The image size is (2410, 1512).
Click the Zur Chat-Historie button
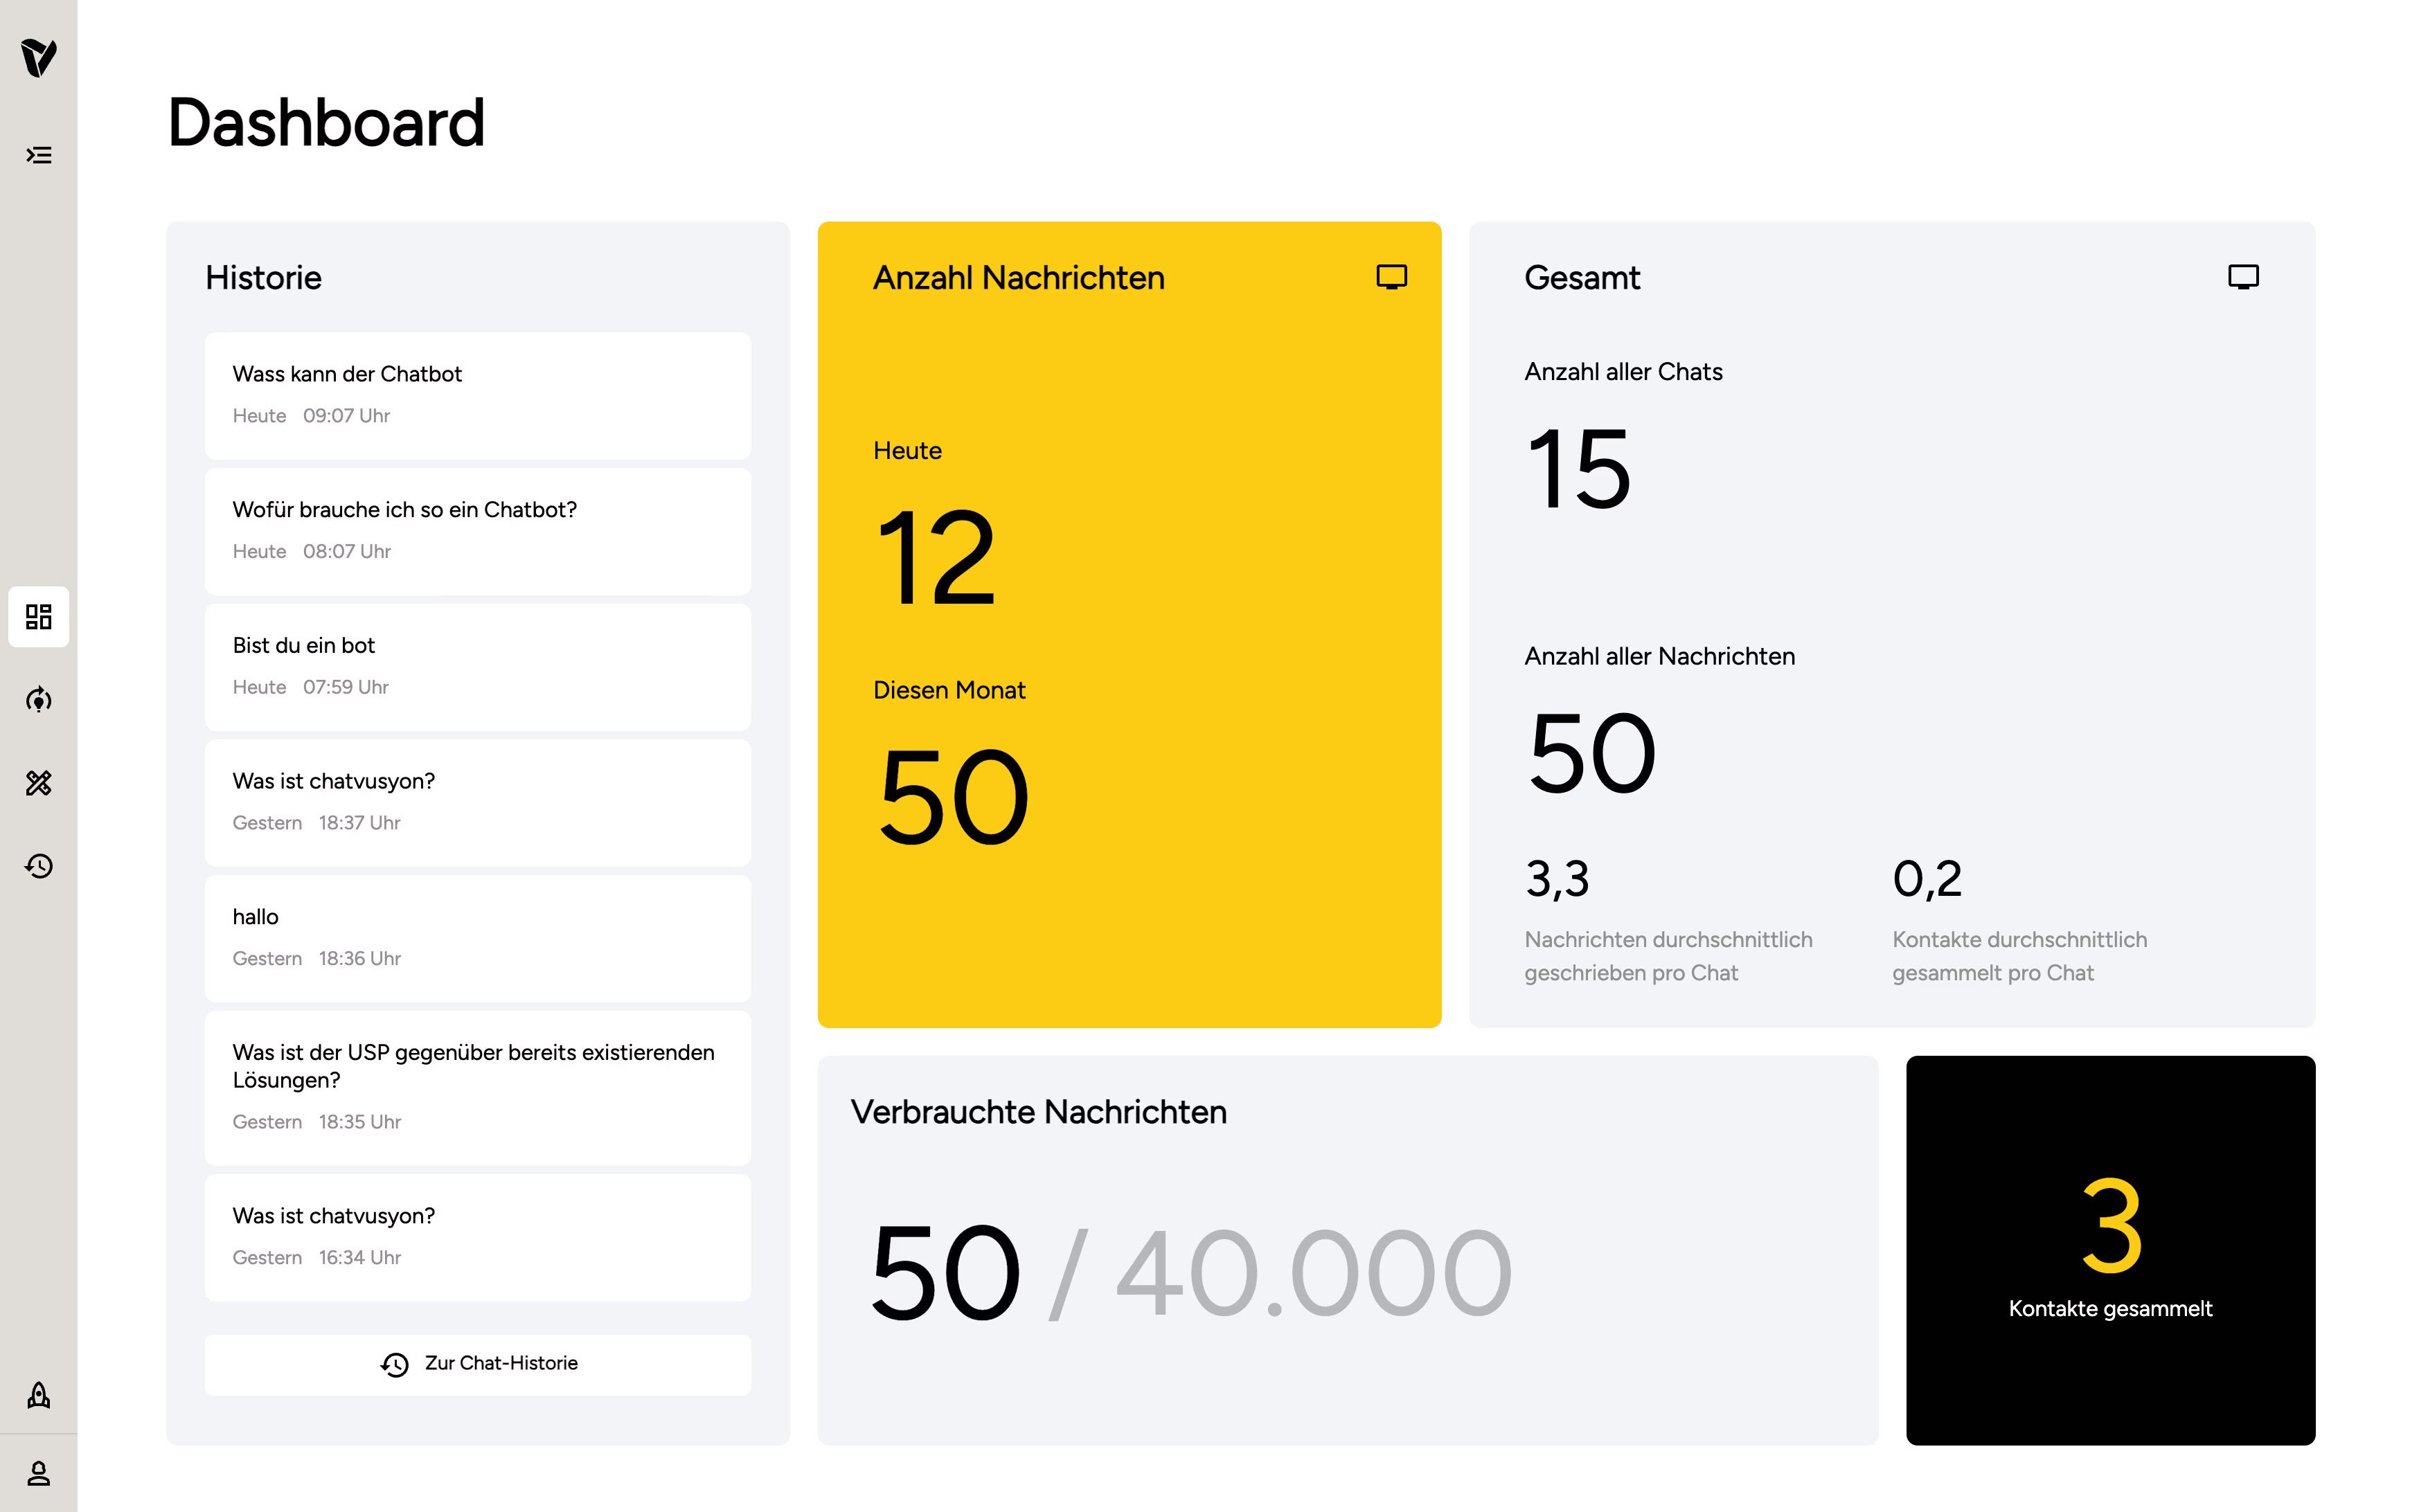(x=478, y=1364)
